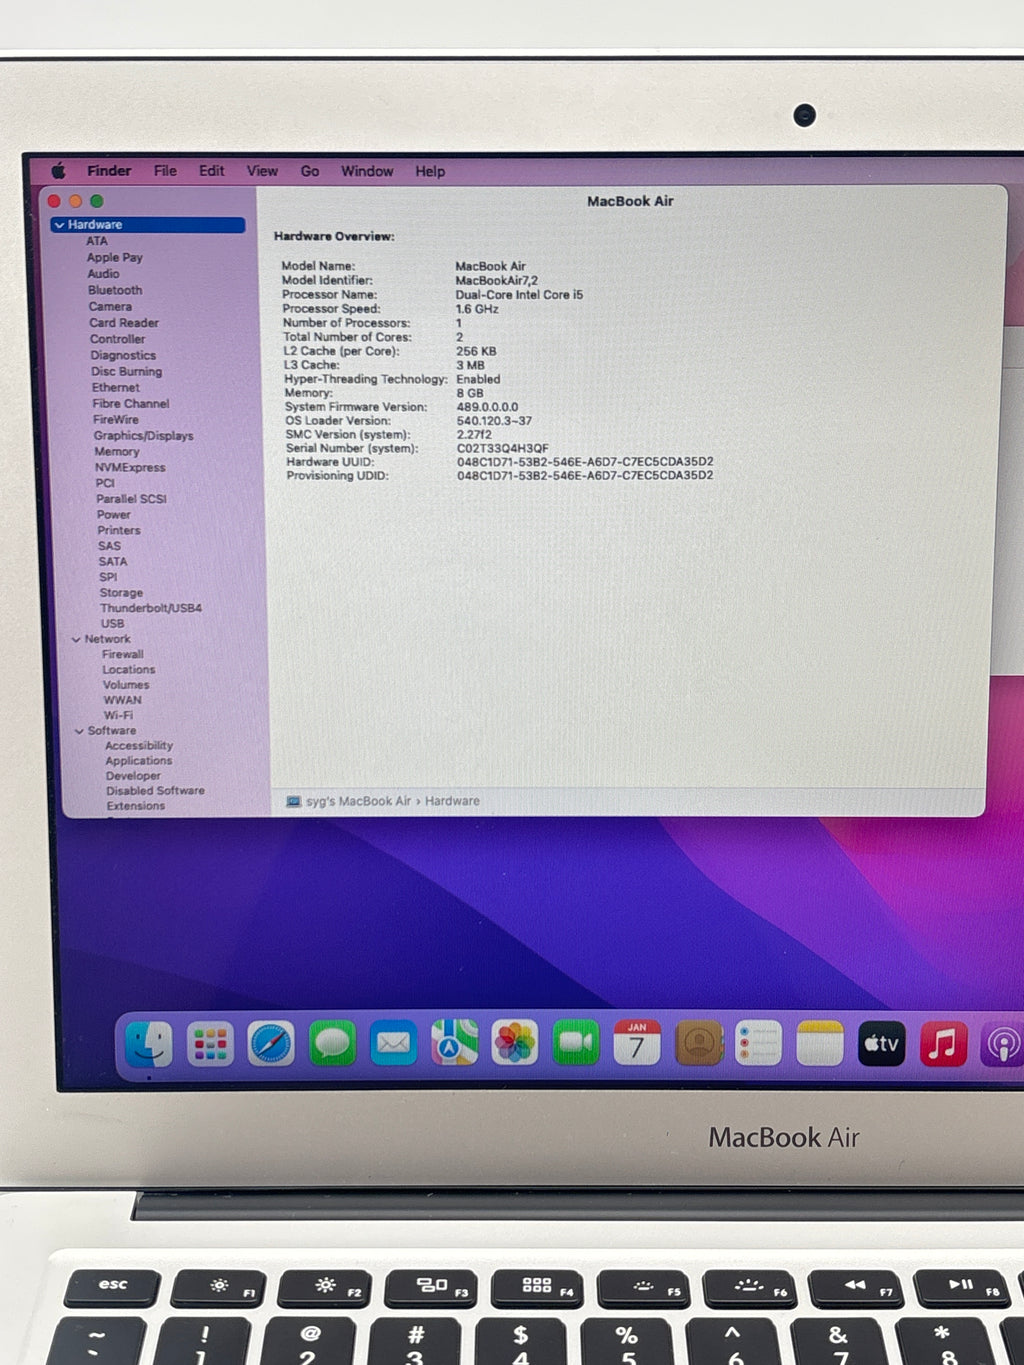The width and height of the screenshot is (1024, 1365).
Task: Launch FaceTime from the Dock
Action: coord(576,1043)
